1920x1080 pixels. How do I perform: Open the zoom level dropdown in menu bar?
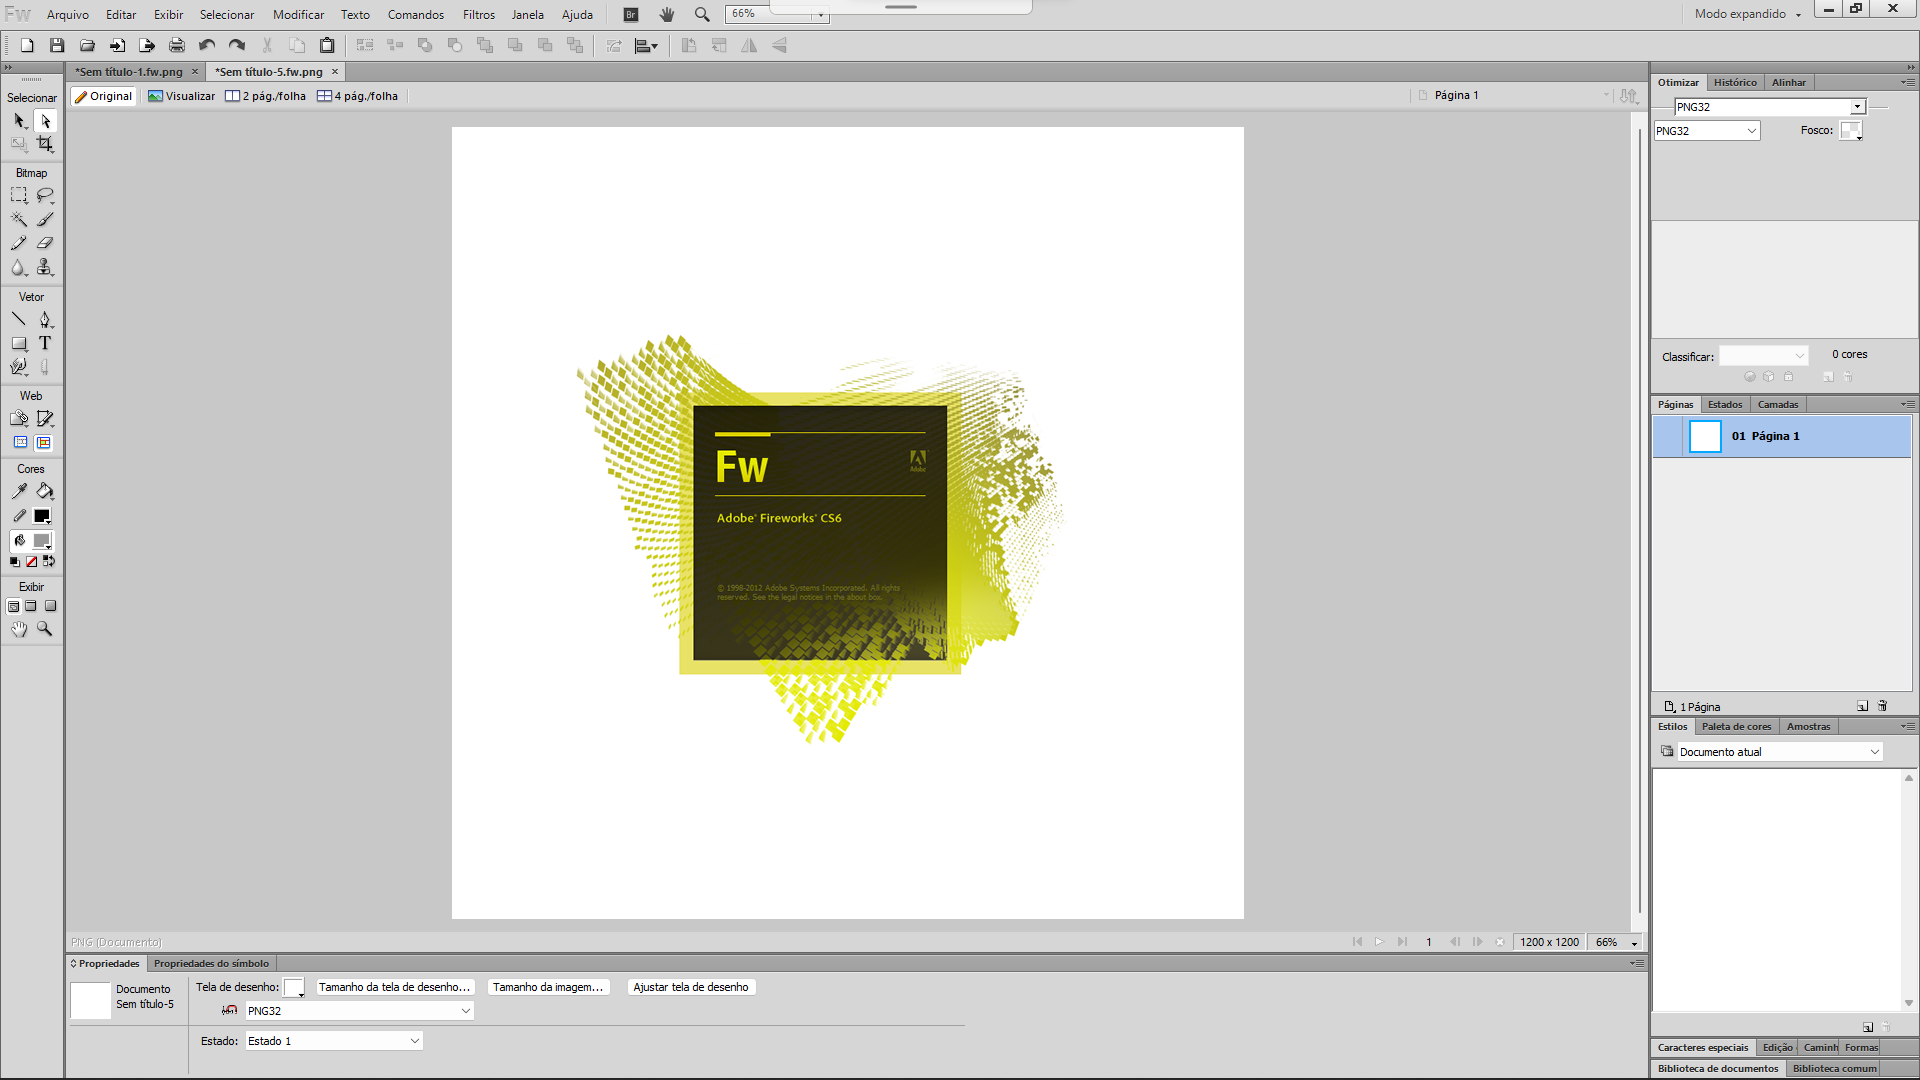[x=820, y=14]
